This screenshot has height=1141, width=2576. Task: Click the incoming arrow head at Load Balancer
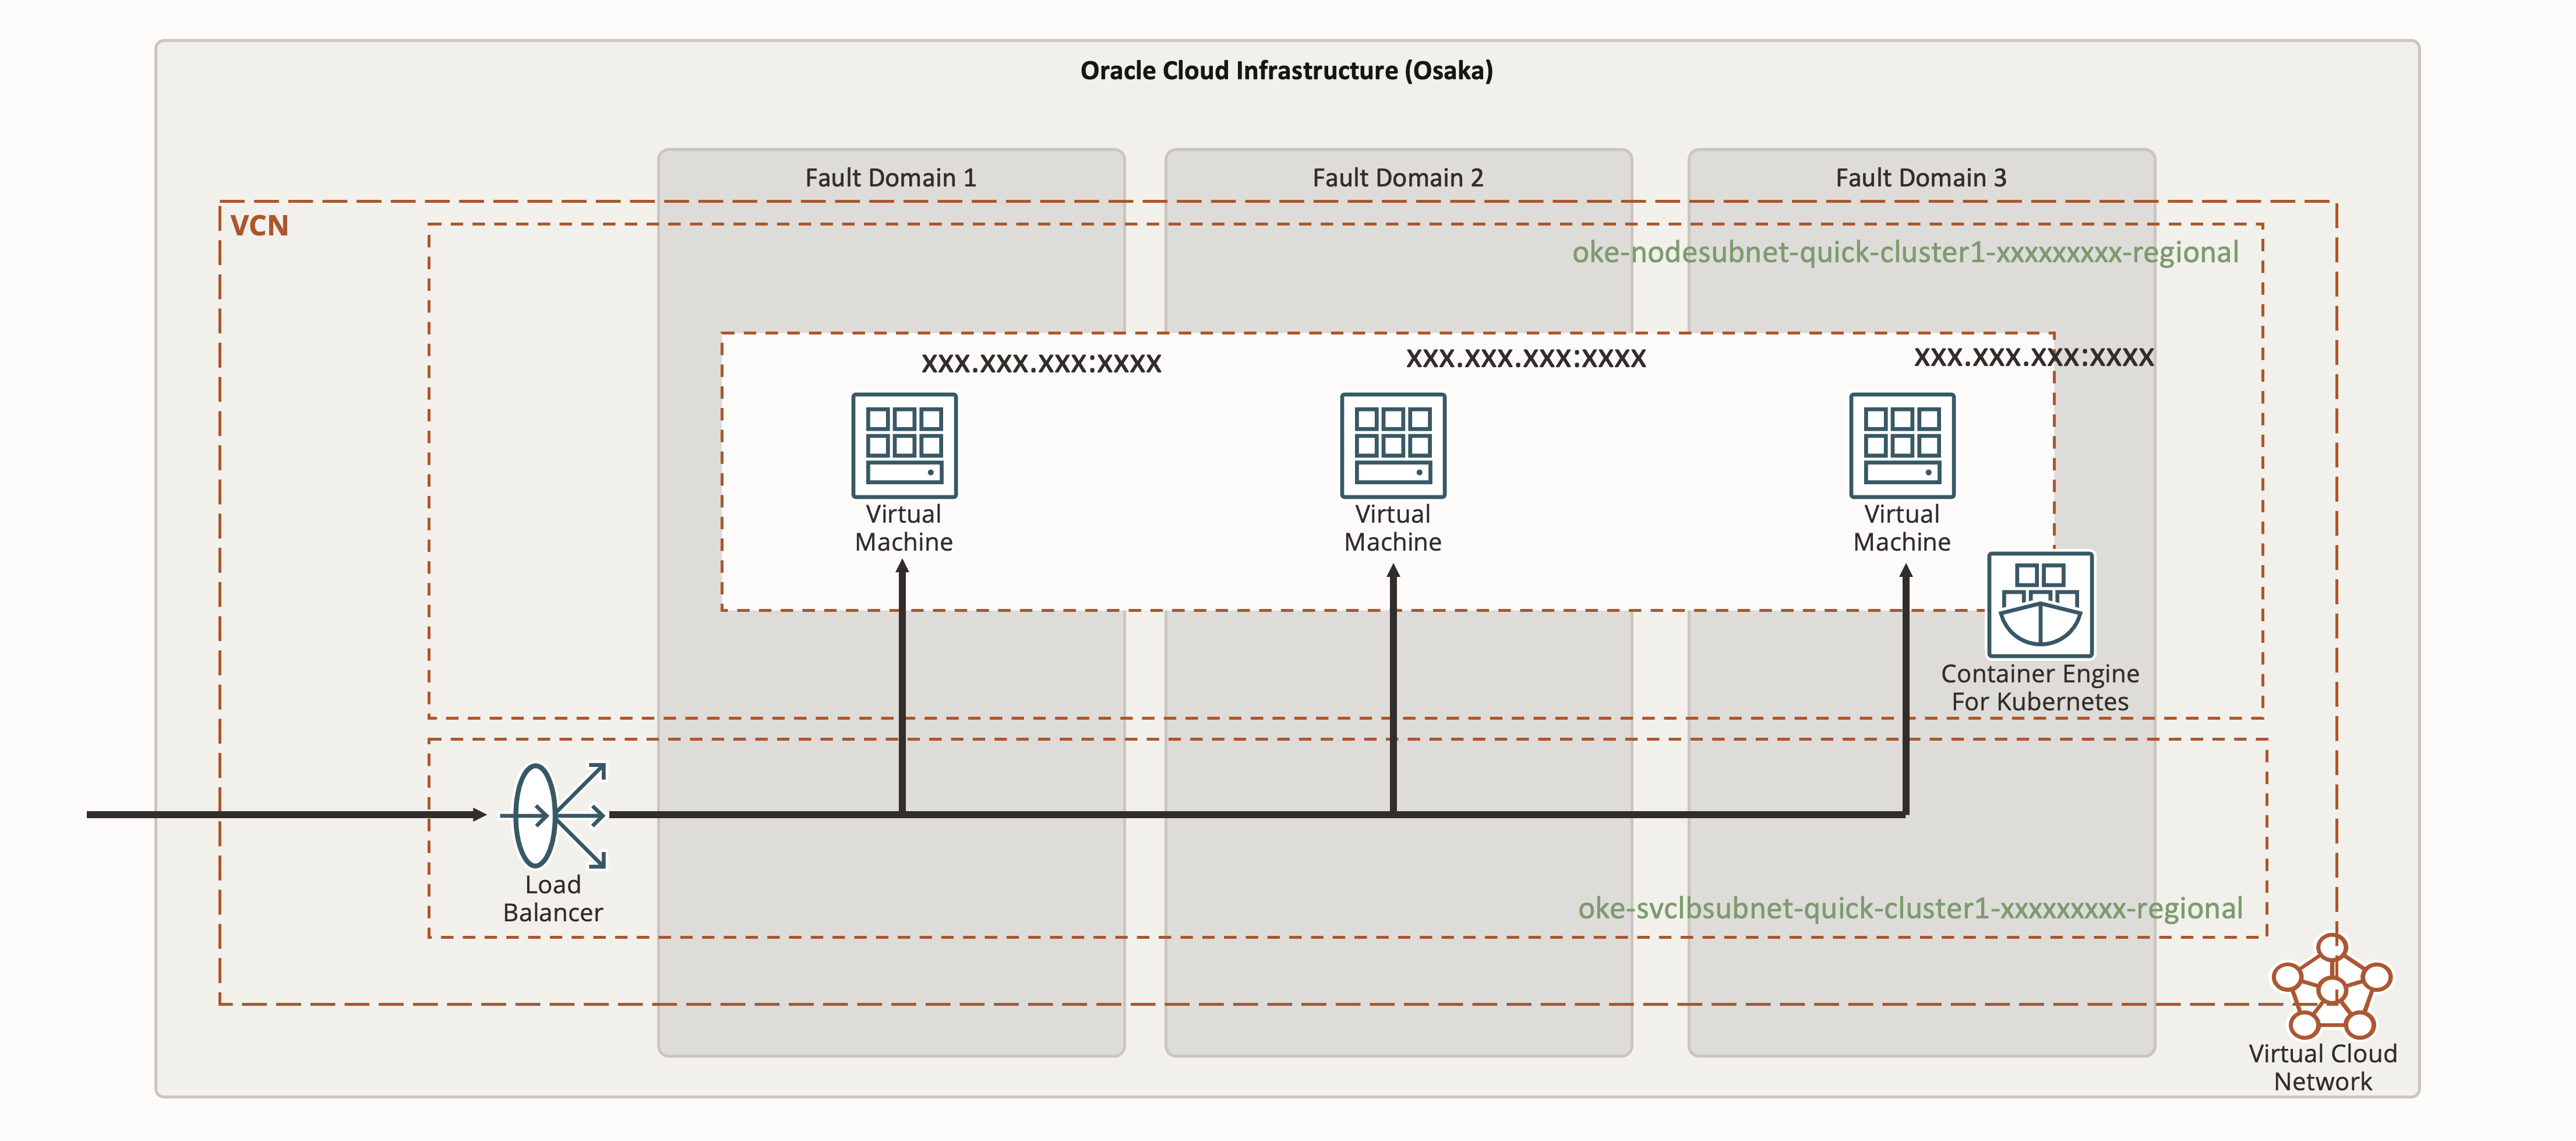click(x=479, y=815)
